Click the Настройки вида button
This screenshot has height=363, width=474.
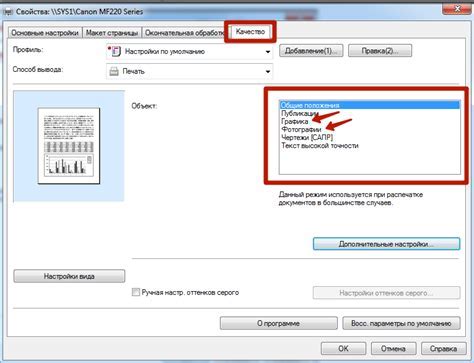pyautogui.click(x=69, y=276)
